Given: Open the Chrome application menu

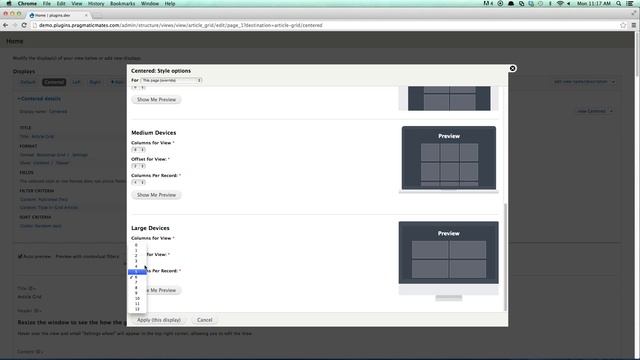Looking at the screenshot, I should point(27,3).
